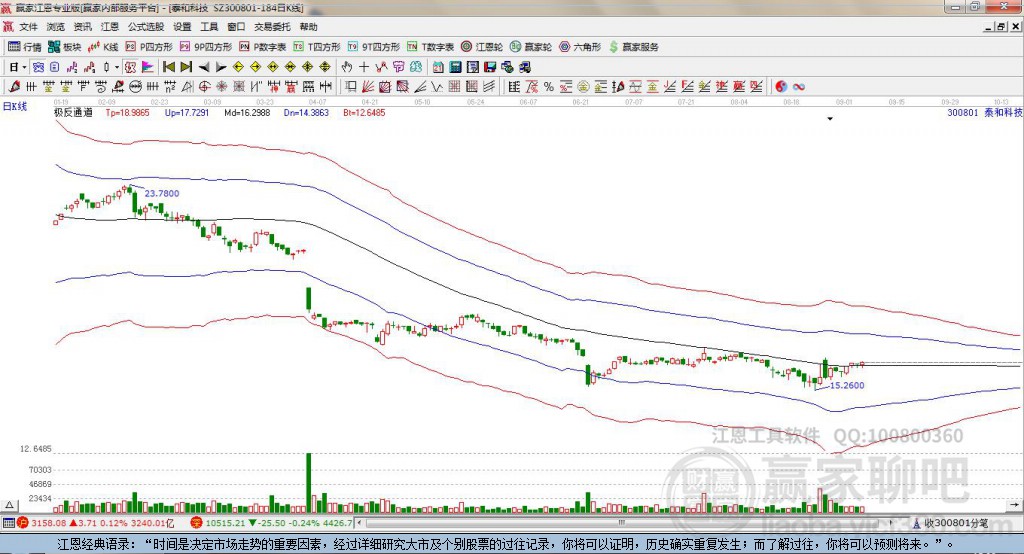Select the circled 金 golden ratio tool
1024x554 pixels.
click(x=583, y=87)
